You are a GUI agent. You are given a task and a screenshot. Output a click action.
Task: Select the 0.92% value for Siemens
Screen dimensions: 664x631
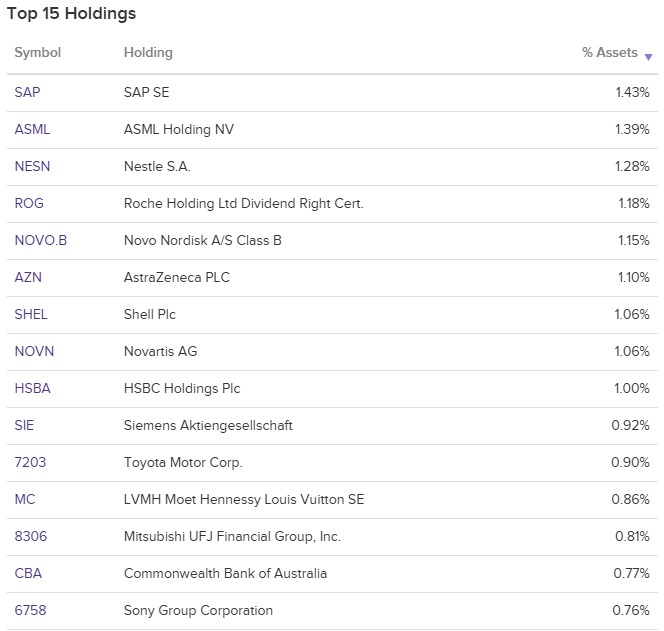point(631,425)
